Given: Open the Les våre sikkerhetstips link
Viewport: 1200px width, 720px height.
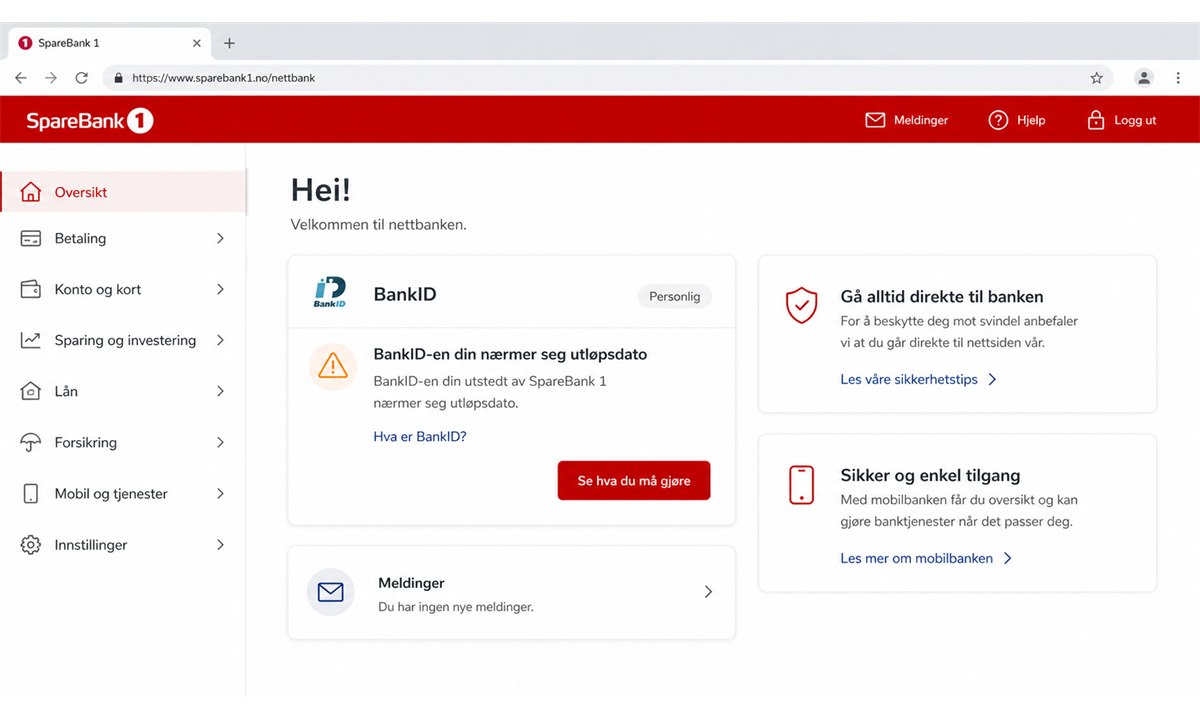Looking at the screenshot, I should pos(909,380).
